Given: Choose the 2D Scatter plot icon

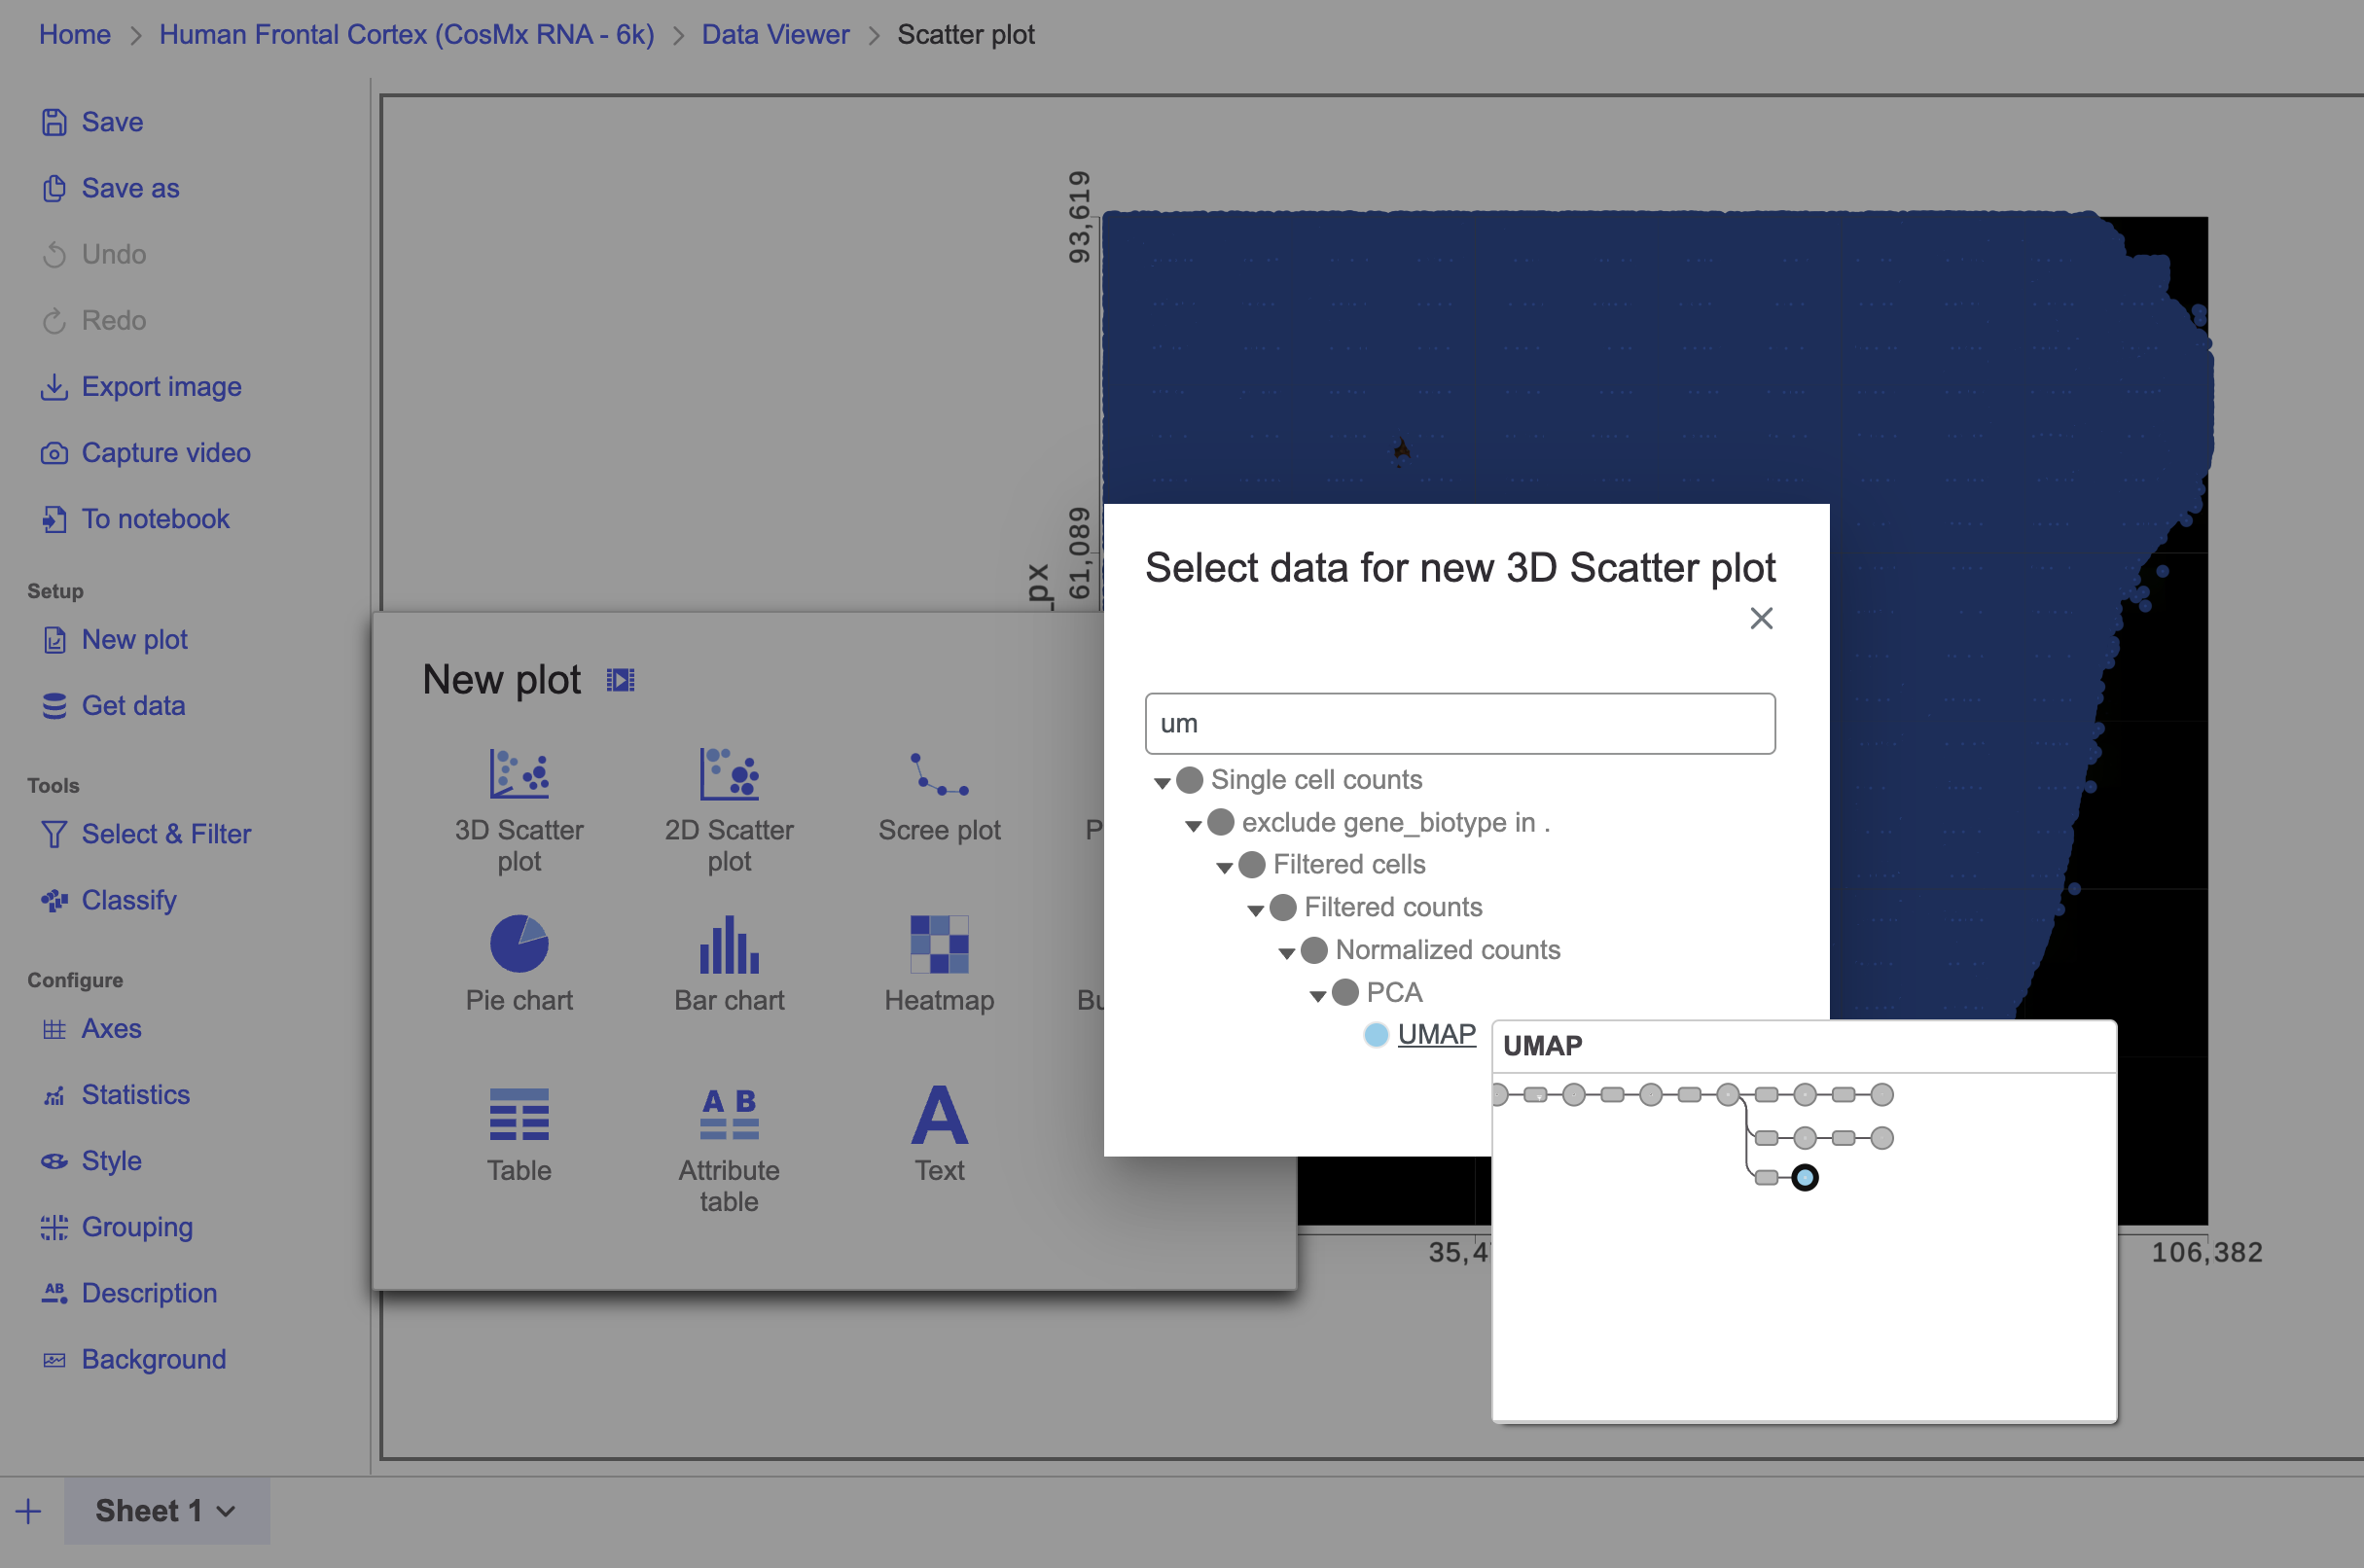Looking at the screenshot, I should (x=729, y=774).
